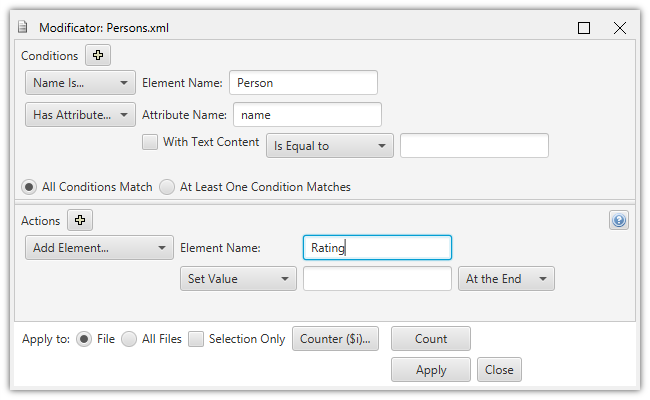Open the Is Equal to dropdown
This screenshot has width=650, height=400.
(329, 146)
